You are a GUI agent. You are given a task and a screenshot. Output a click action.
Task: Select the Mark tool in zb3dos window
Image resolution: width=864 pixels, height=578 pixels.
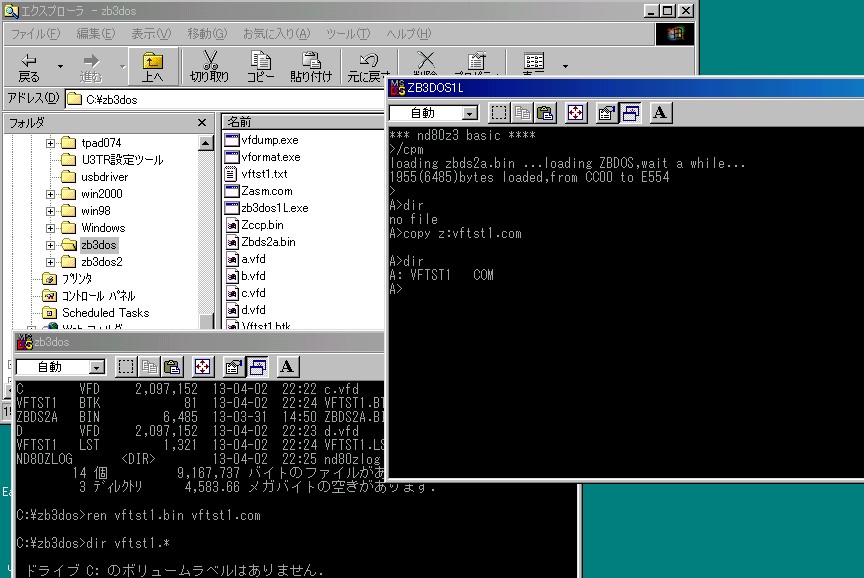coord(126,367)
